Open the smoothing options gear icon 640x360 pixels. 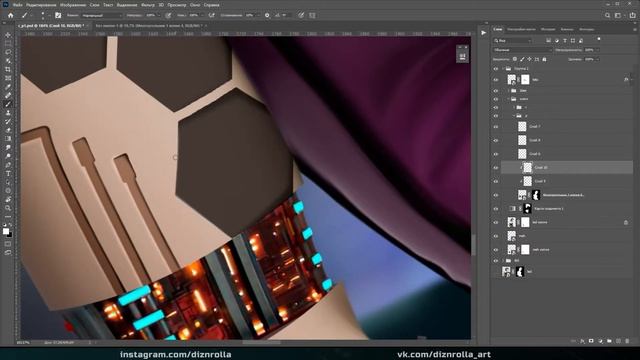267,16
